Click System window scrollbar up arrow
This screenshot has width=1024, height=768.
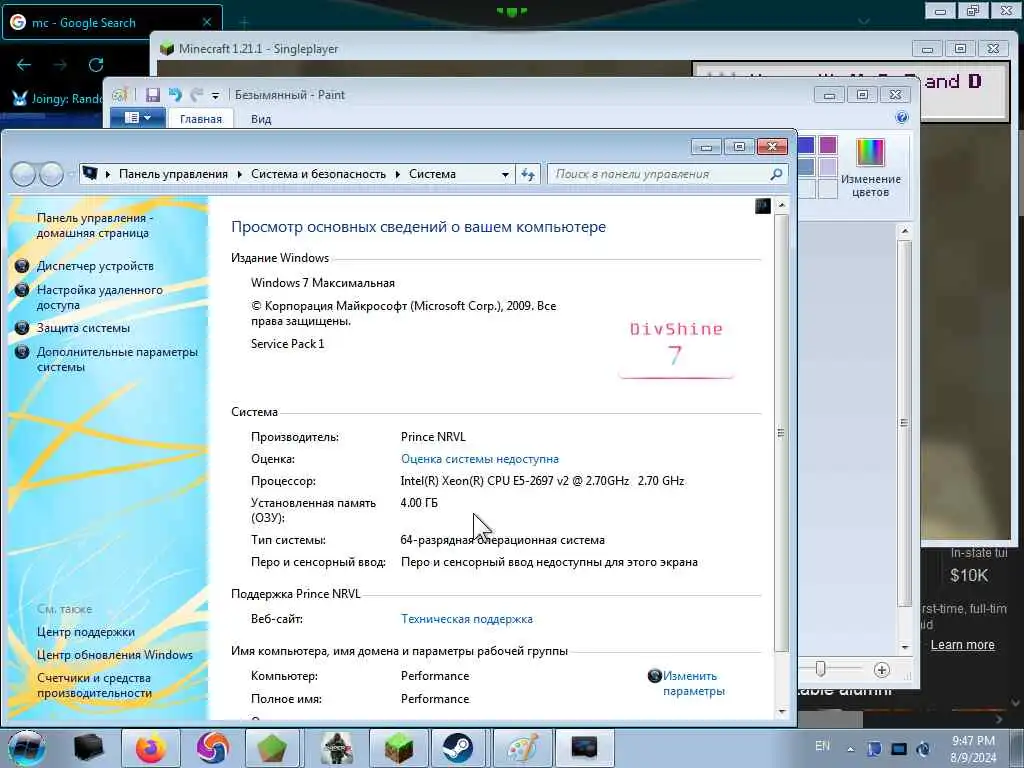[782, 206]
